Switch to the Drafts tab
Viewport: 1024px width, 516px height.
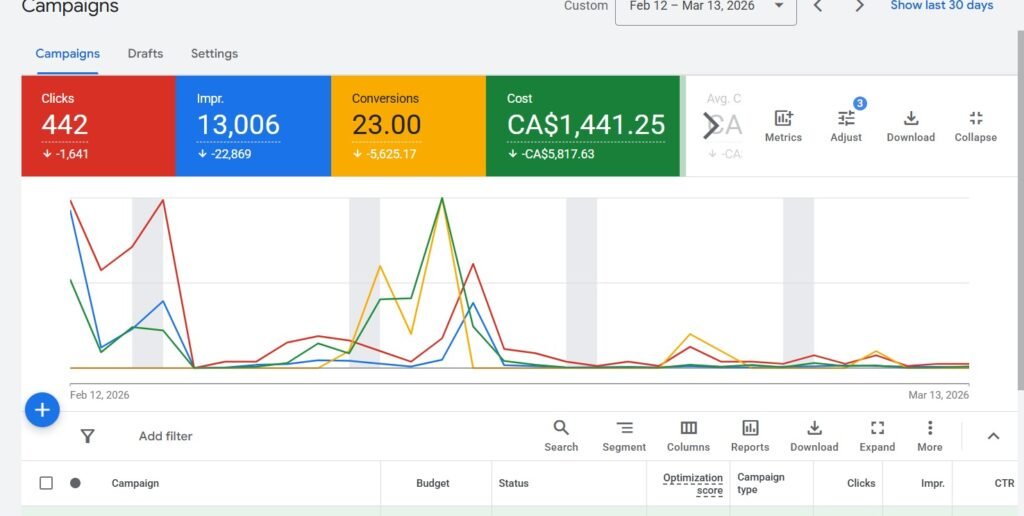(x=145, y=54)
